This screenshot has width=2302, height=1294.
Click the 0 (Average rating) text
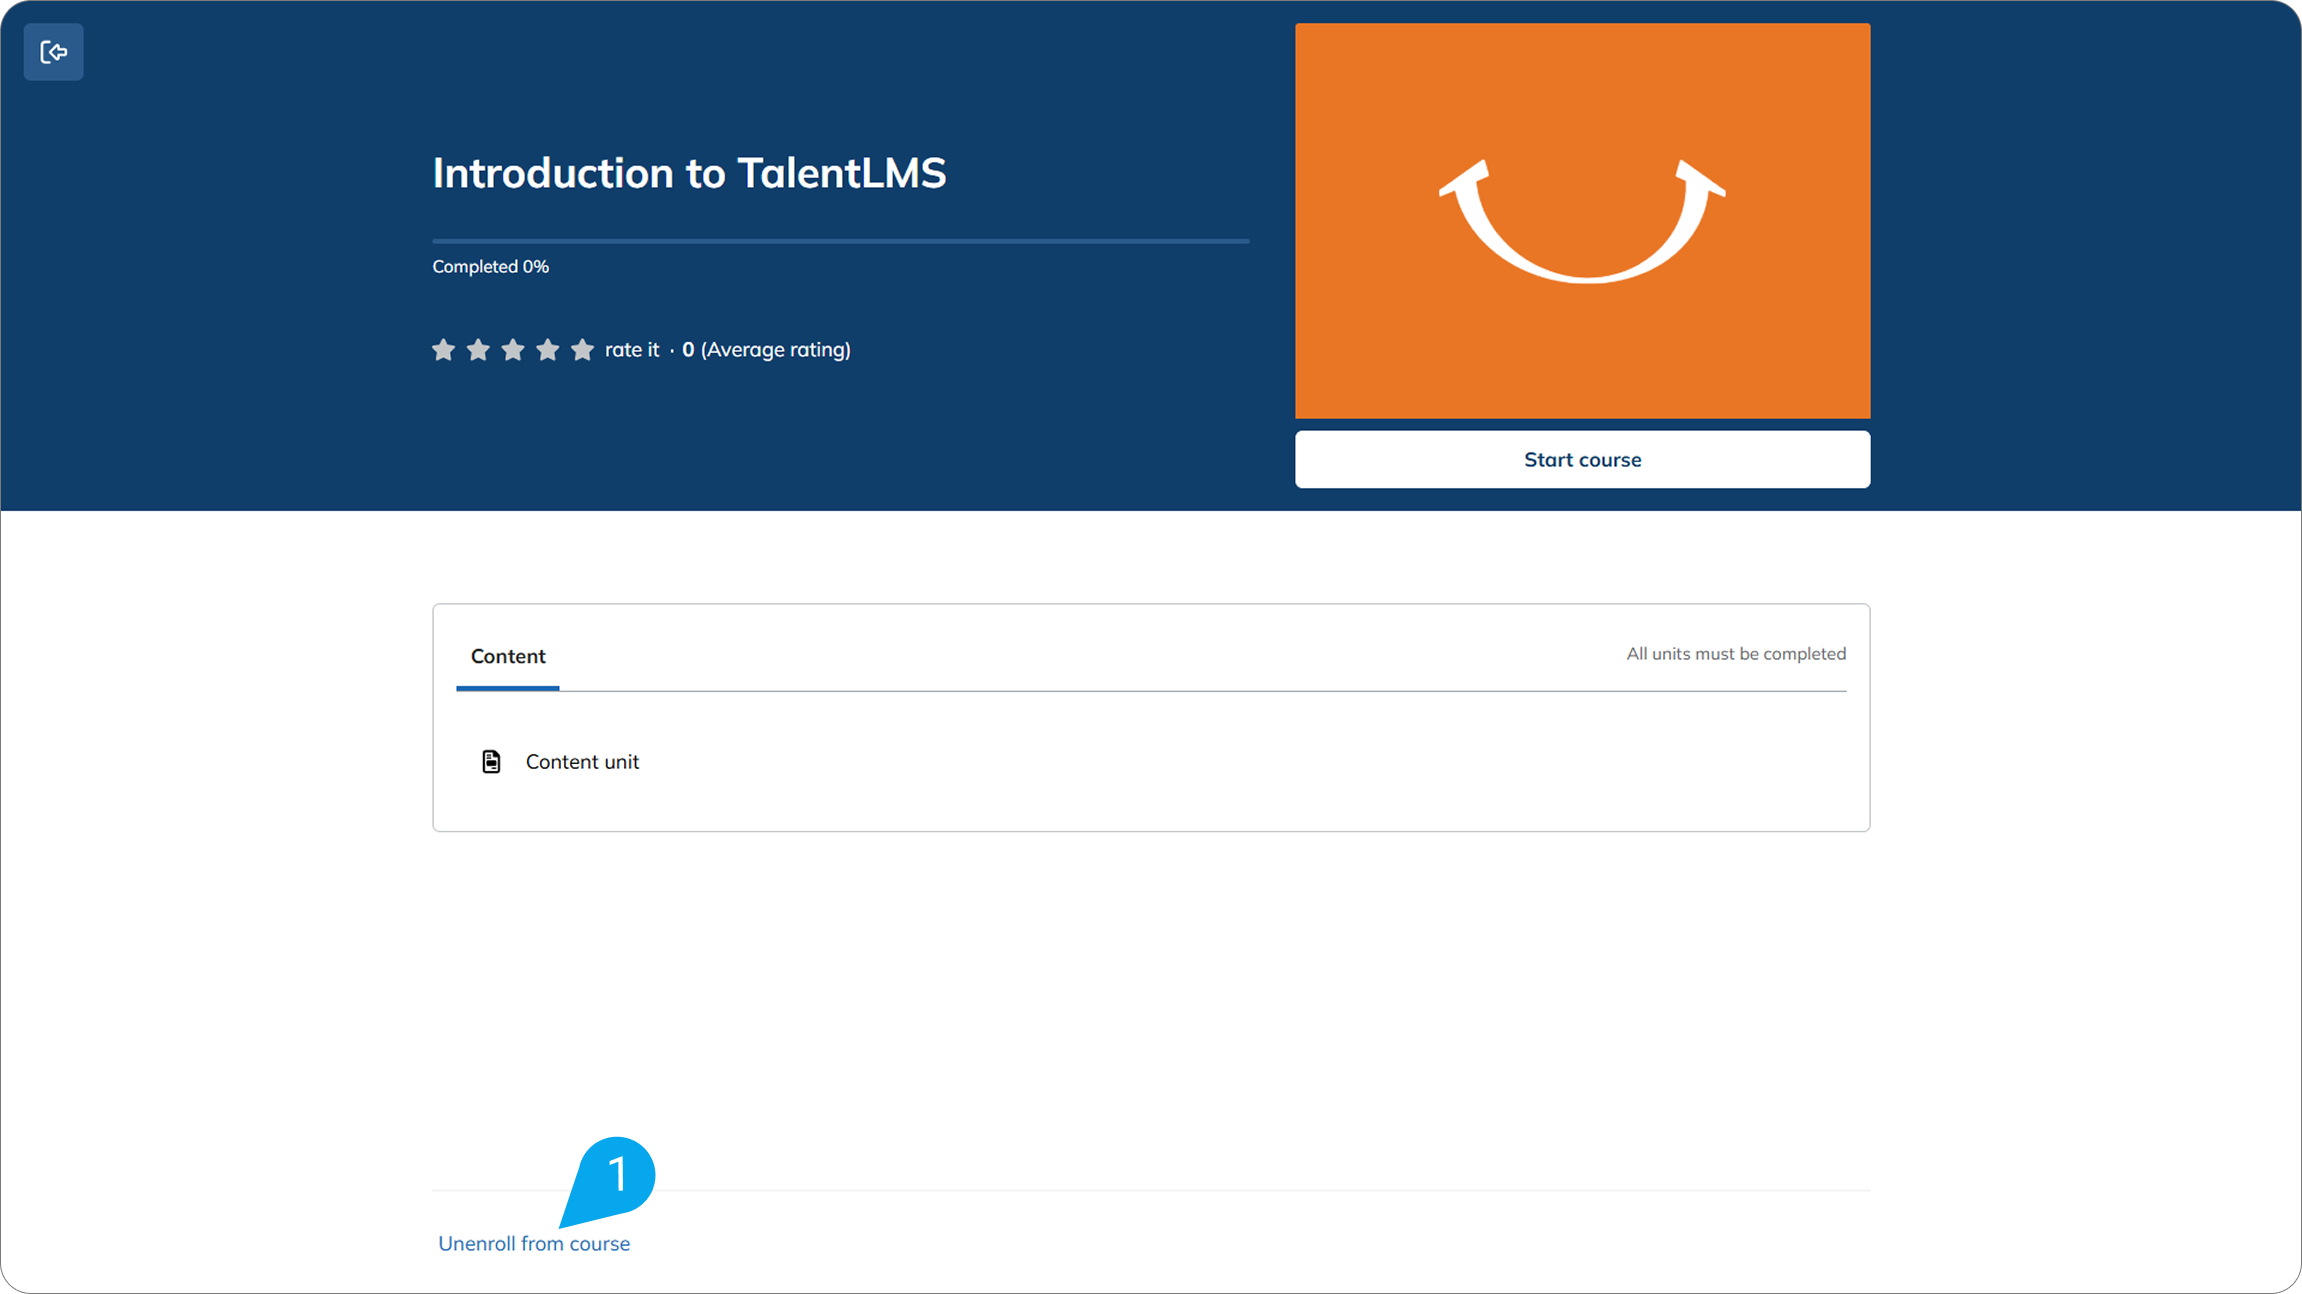766,350
